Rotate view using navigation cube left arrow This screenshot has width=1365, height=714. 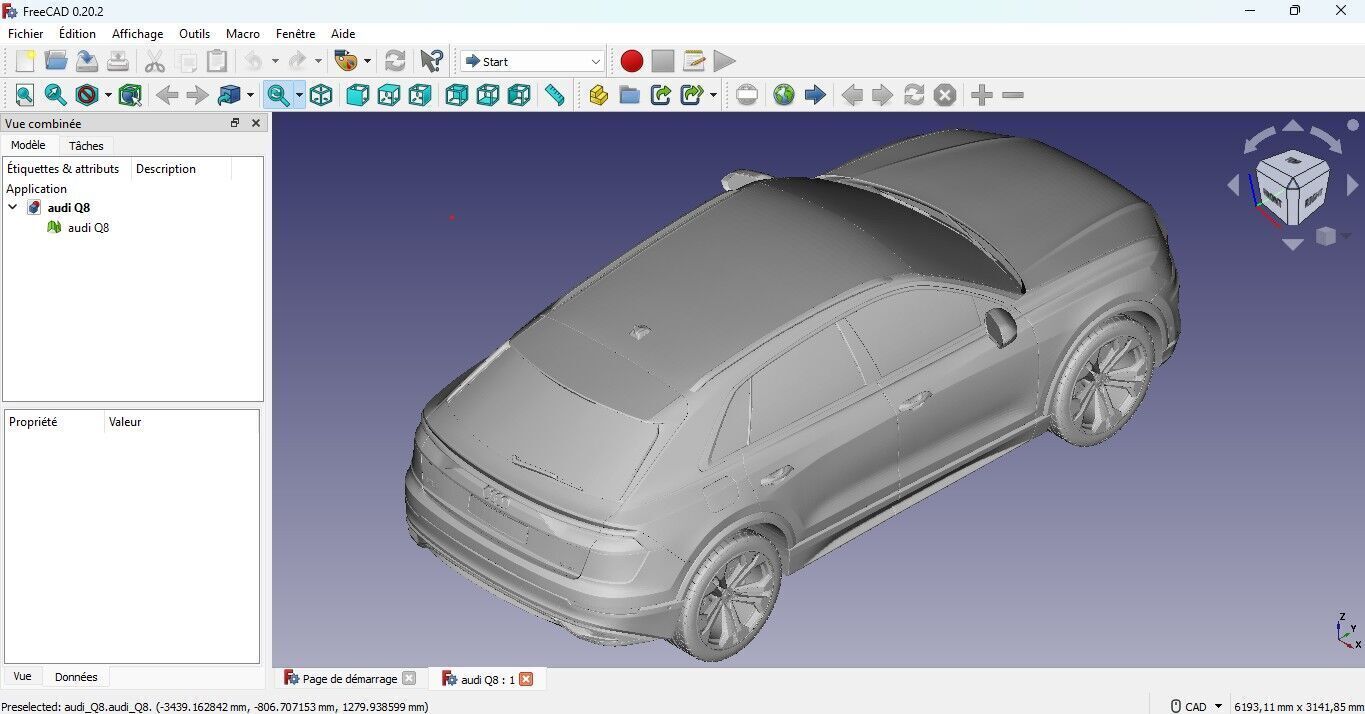[1233, 185]
